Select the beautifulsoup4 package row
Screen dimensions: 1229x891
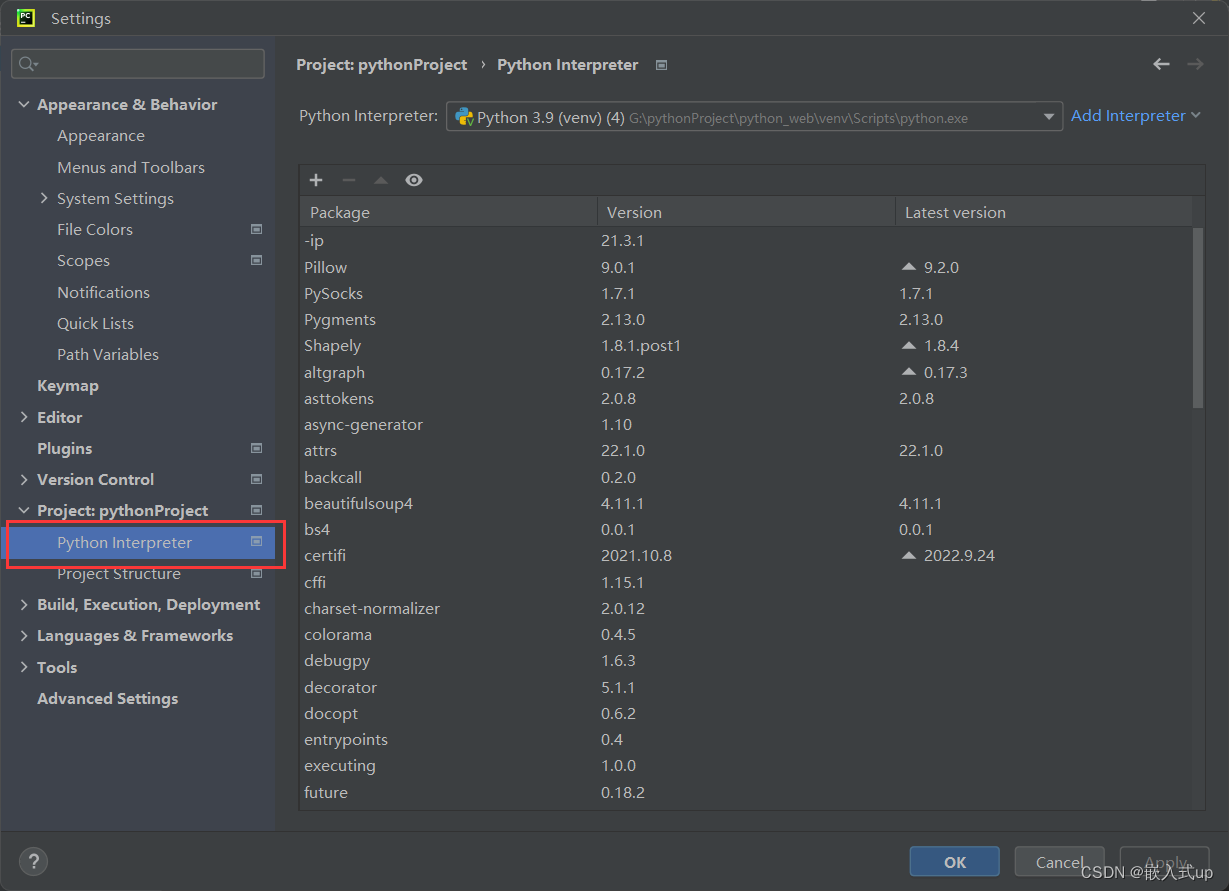[x=746, y=503]
